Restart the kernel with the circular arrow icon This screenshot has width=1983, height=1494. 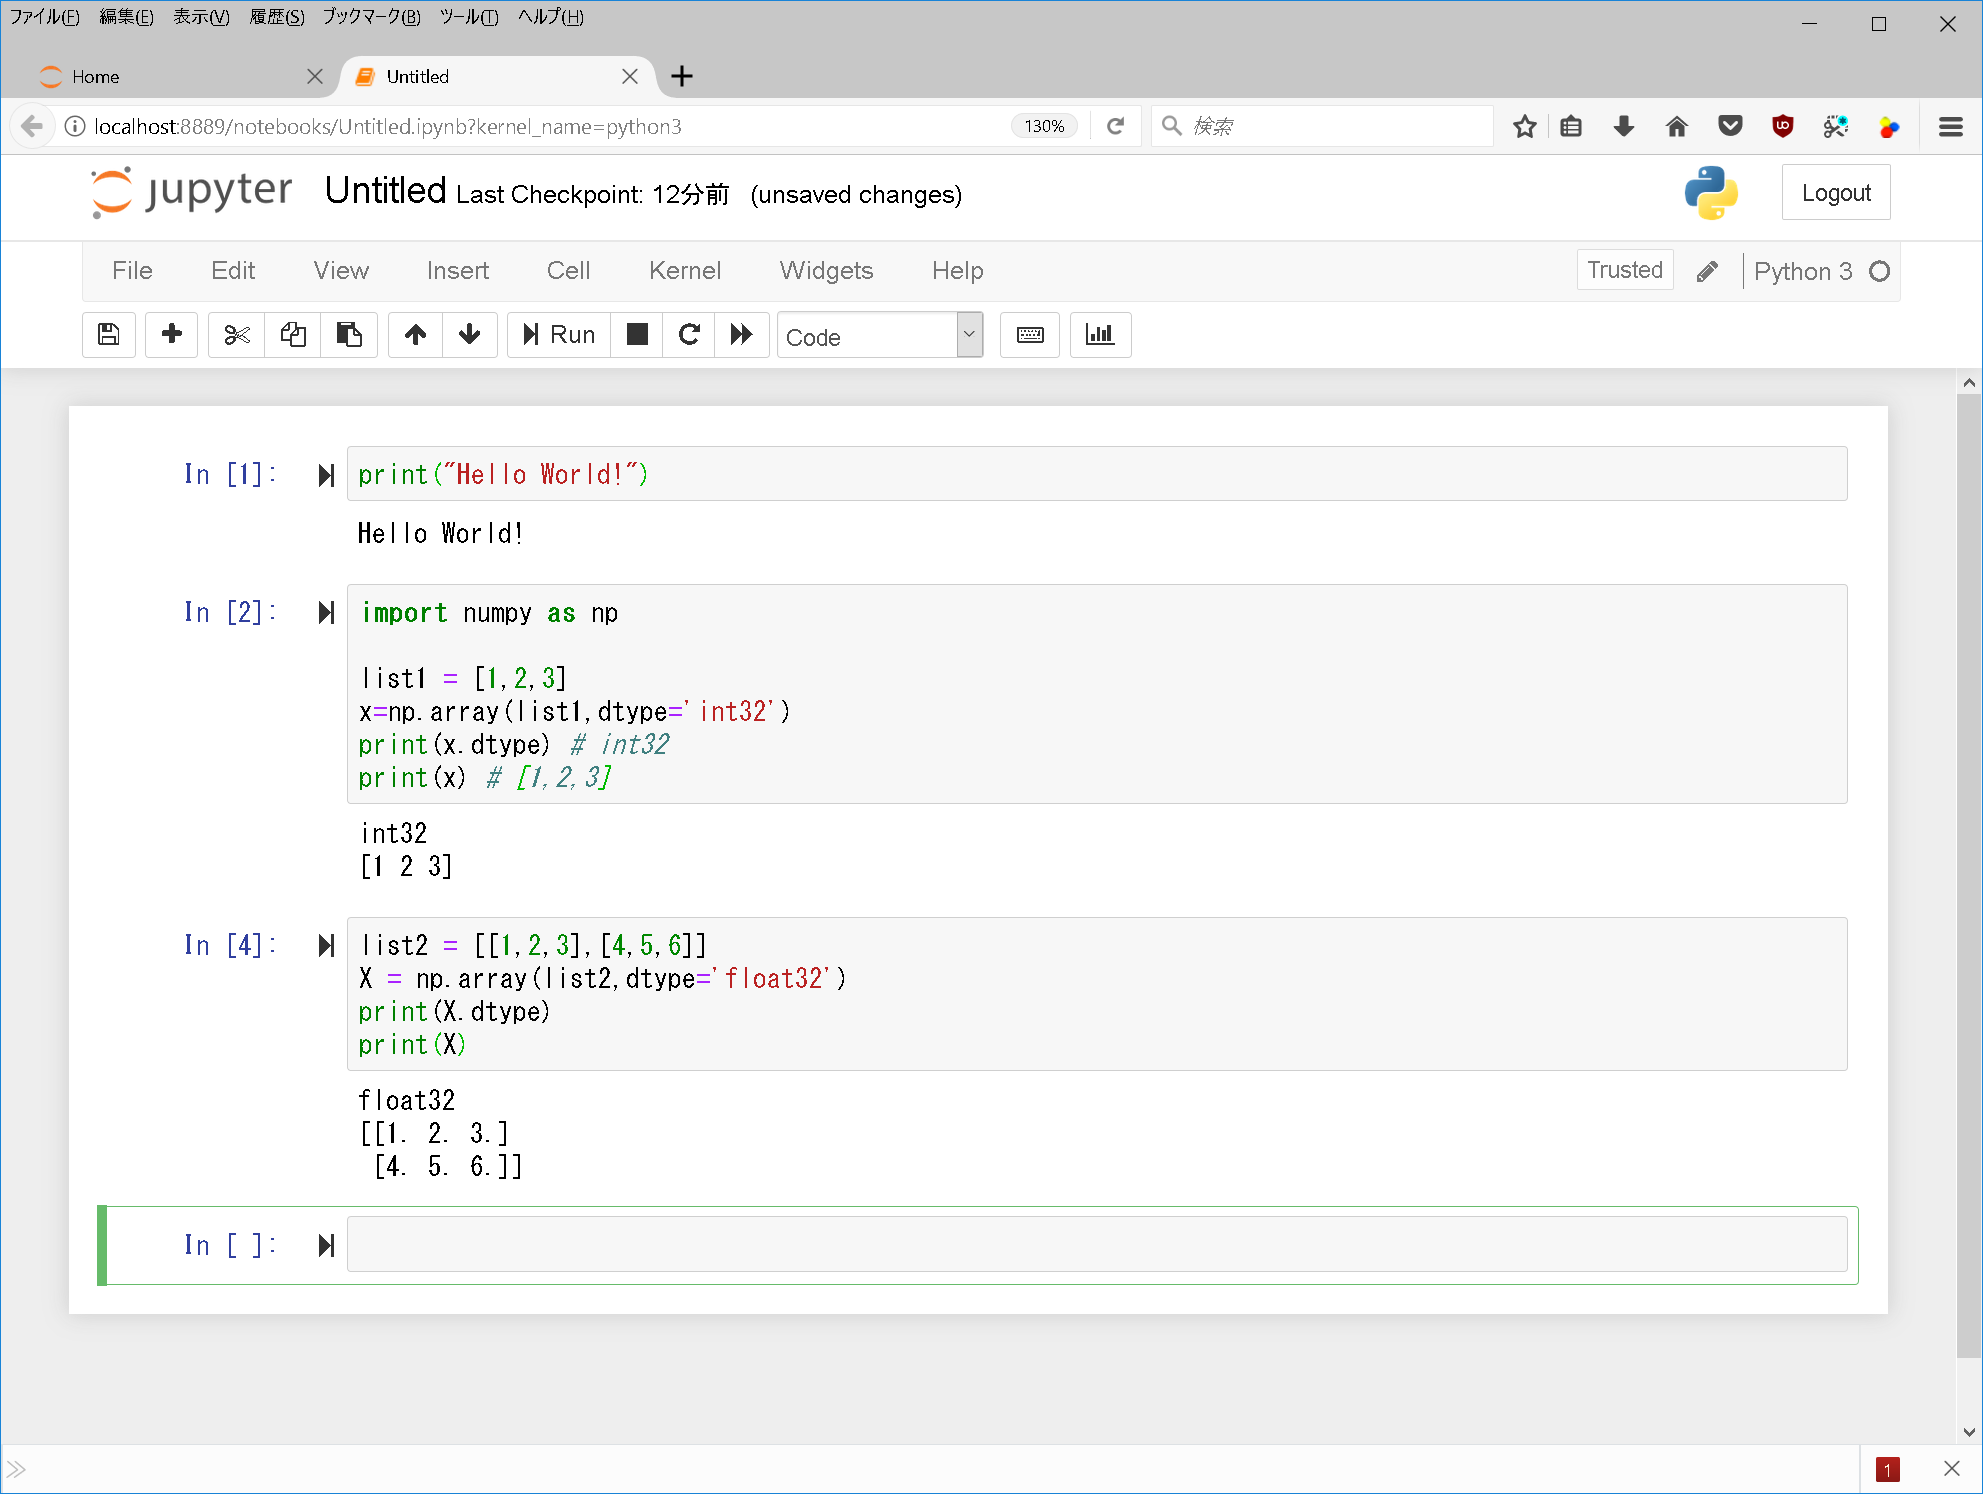[689, 335]
